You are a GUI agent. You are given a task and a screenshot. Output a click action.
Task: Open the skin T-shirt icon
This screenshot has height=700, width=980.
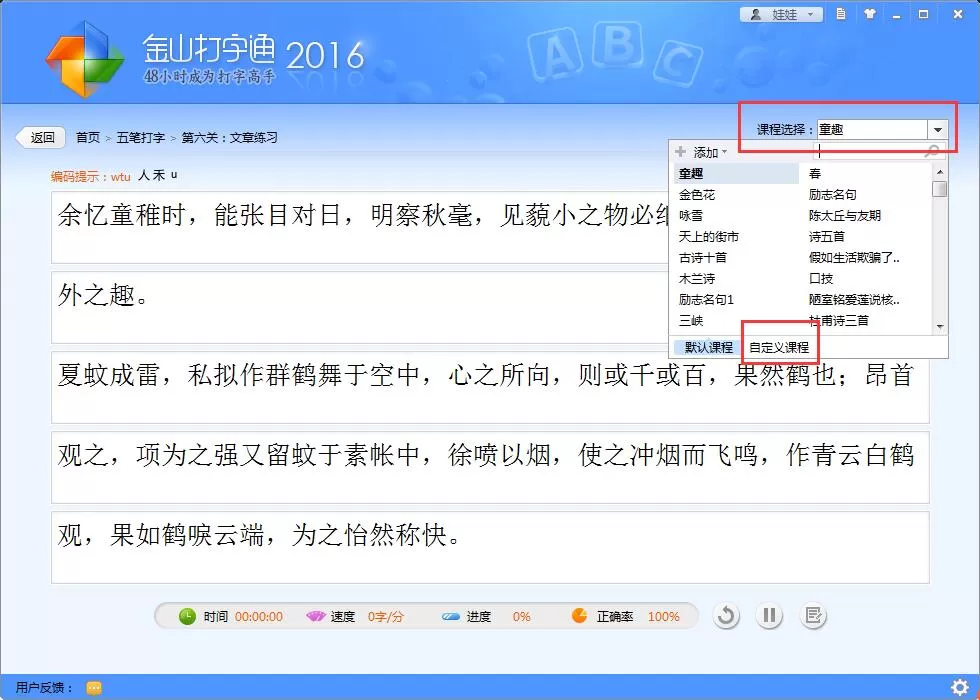(x=869, y=14)
